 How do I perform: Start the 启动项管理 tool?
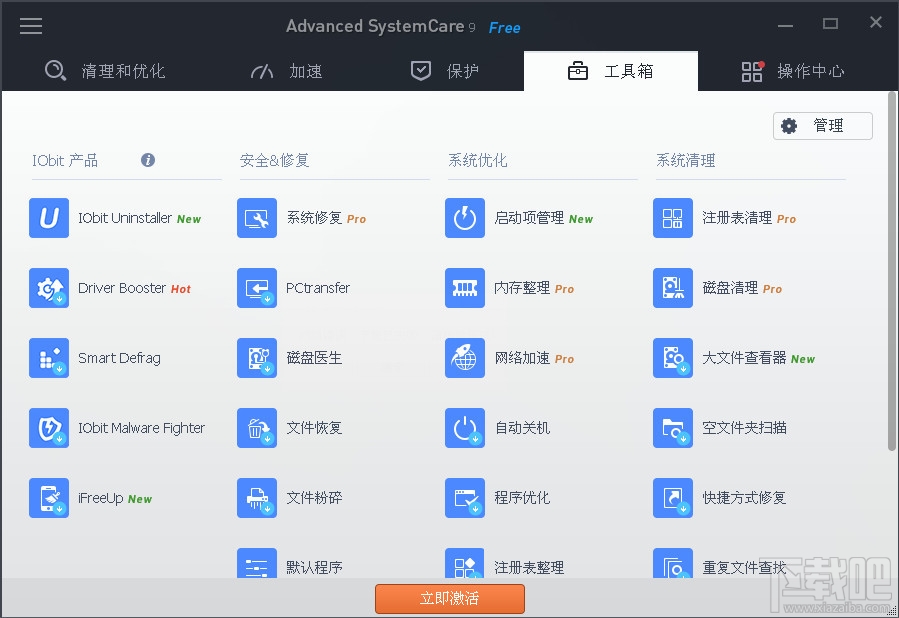pyautogui.click(x=520, y=218)
